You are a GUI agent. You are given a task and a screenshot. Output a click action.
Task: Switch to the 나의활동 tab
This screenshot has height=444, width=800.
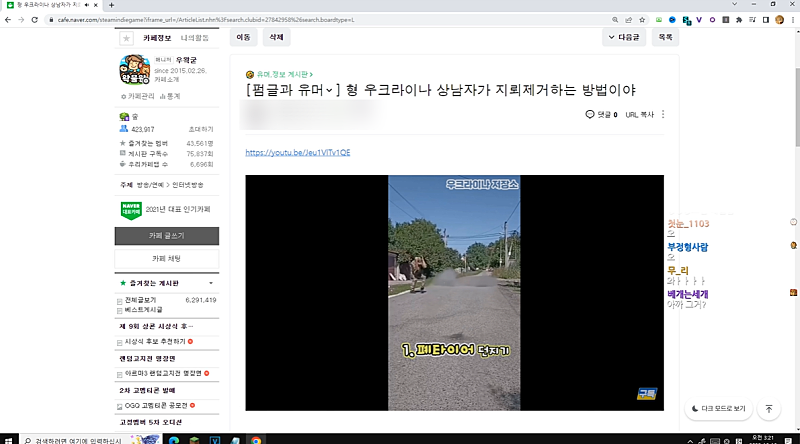click(193, 37)
